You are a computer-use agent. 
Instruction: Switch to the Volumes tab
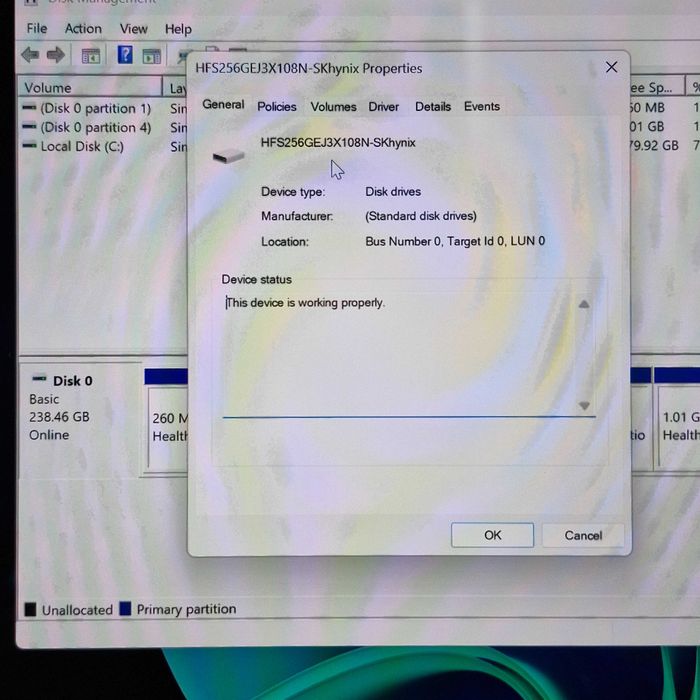click(333, 107)
